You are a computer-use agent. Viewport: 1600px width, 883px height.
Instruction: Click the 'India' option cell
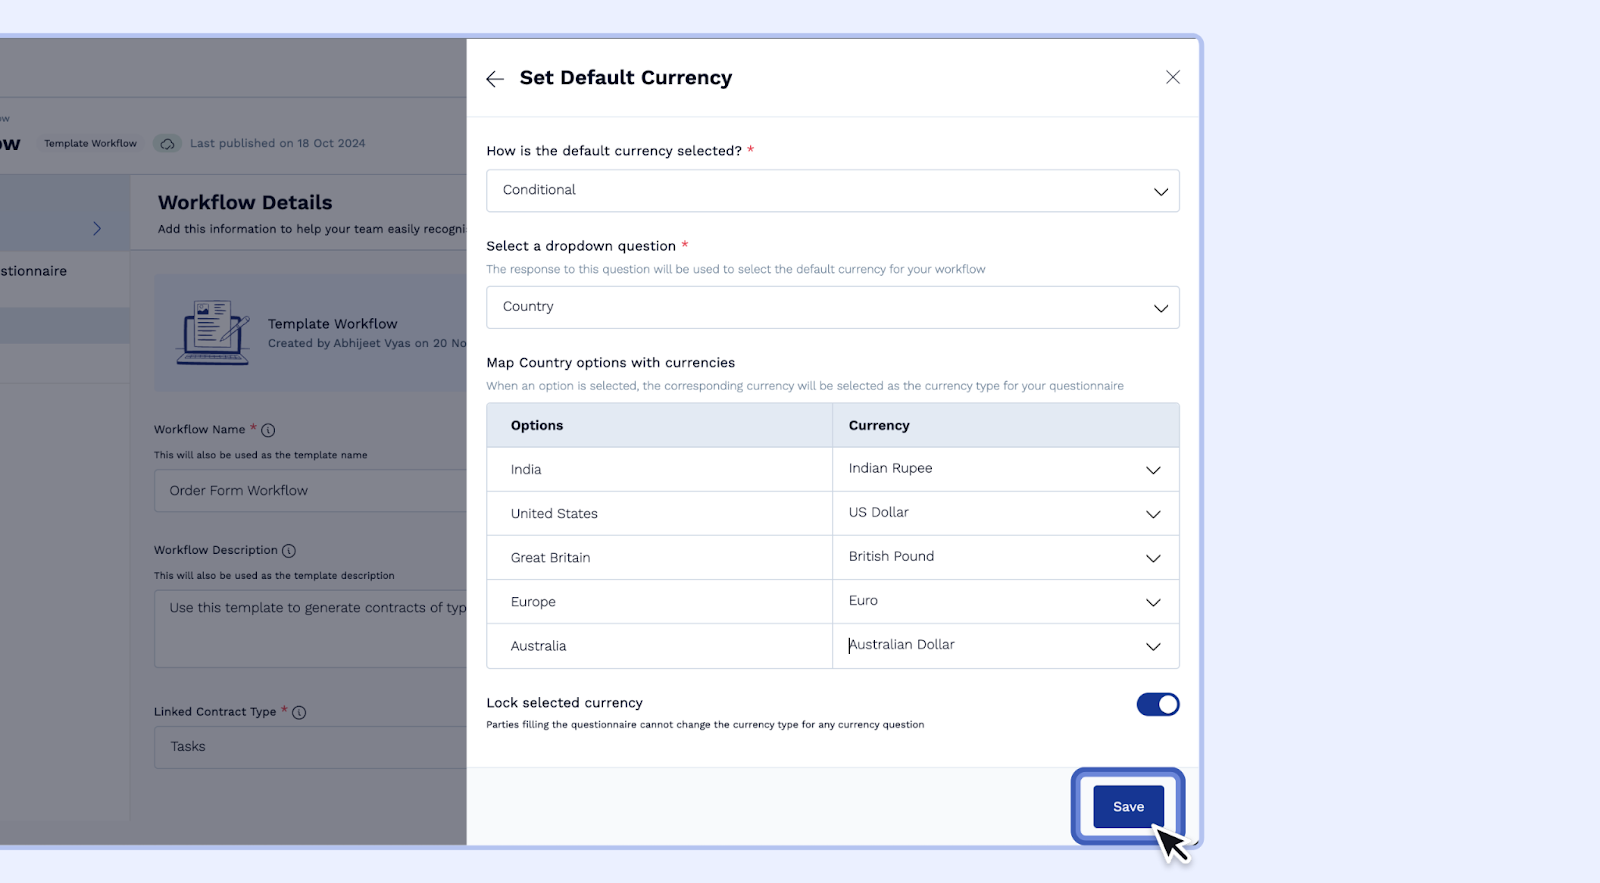point(660,469)
